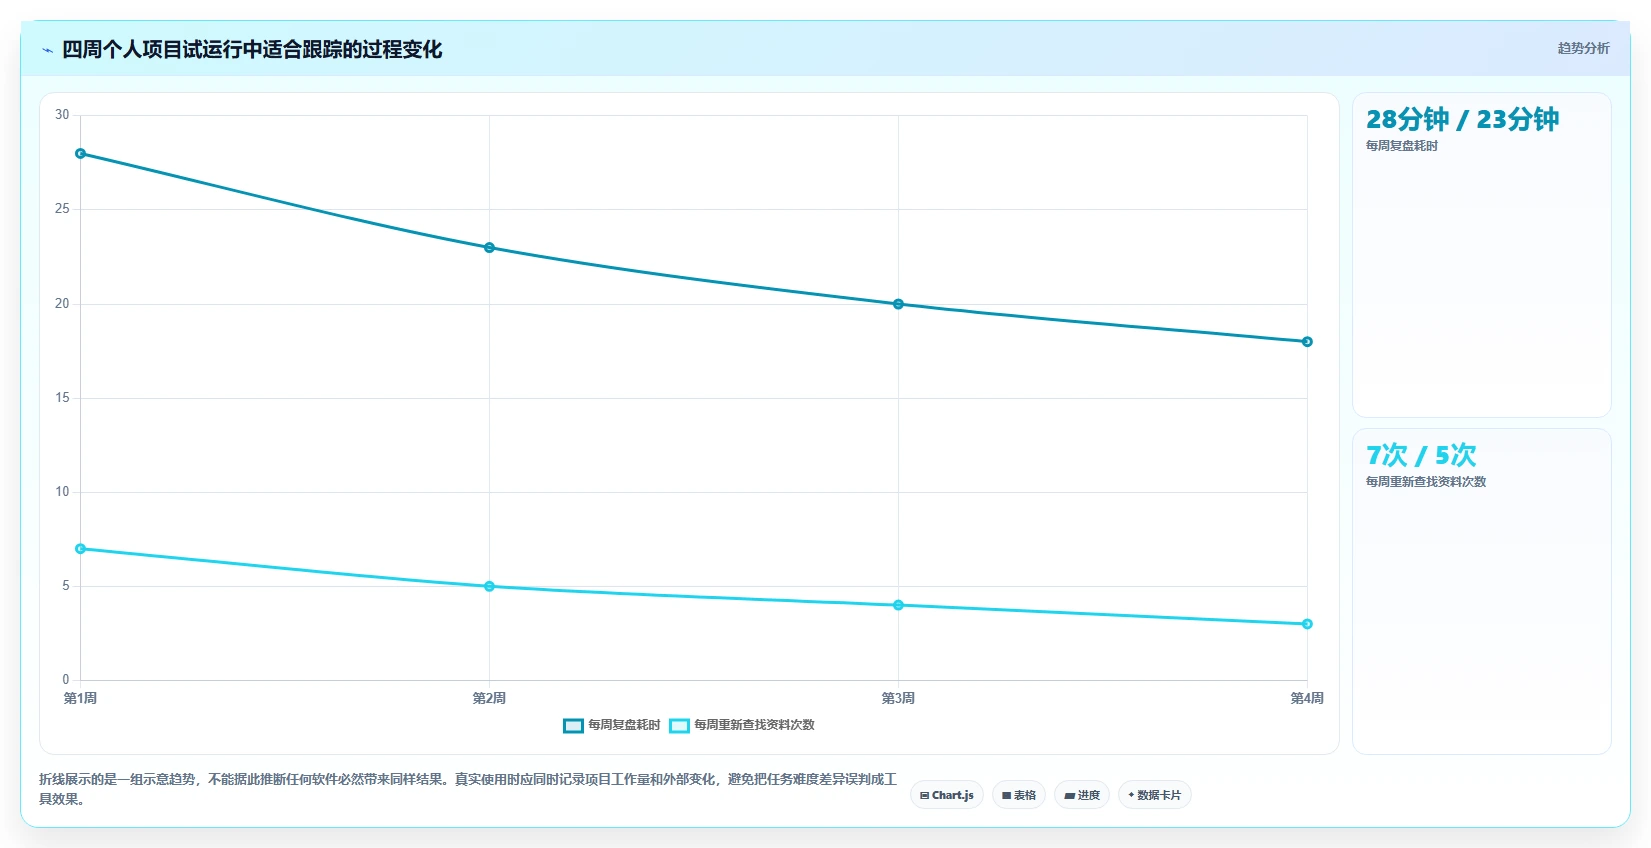Click the 第4周 point on the 复盘耗时 line
1651x848 pixels.
pos(1307,342)
